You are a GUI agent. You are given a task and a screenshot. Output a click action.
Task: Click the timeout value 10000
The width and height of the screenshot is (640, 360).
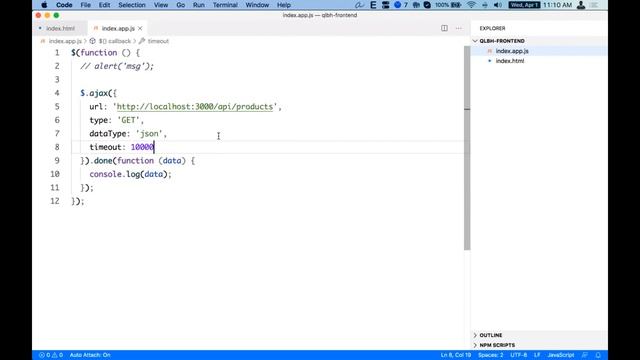point(142,147)
